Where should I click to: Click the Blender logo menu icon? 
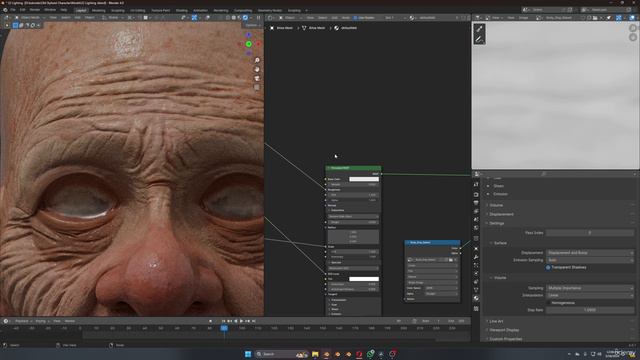(5, 10)
